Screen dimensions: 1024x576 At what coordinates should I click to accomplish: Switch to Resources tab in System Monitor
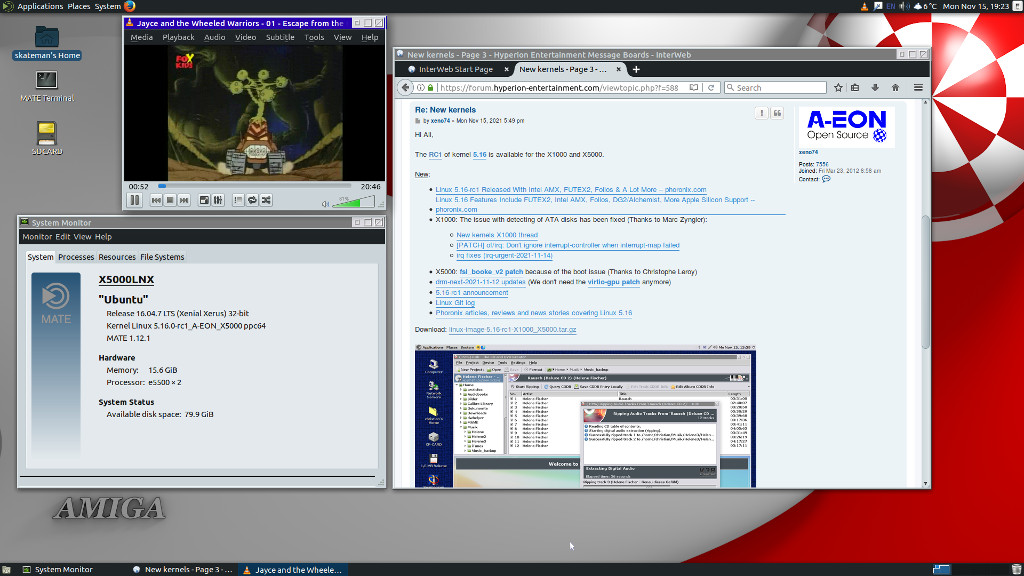[117, 257]
